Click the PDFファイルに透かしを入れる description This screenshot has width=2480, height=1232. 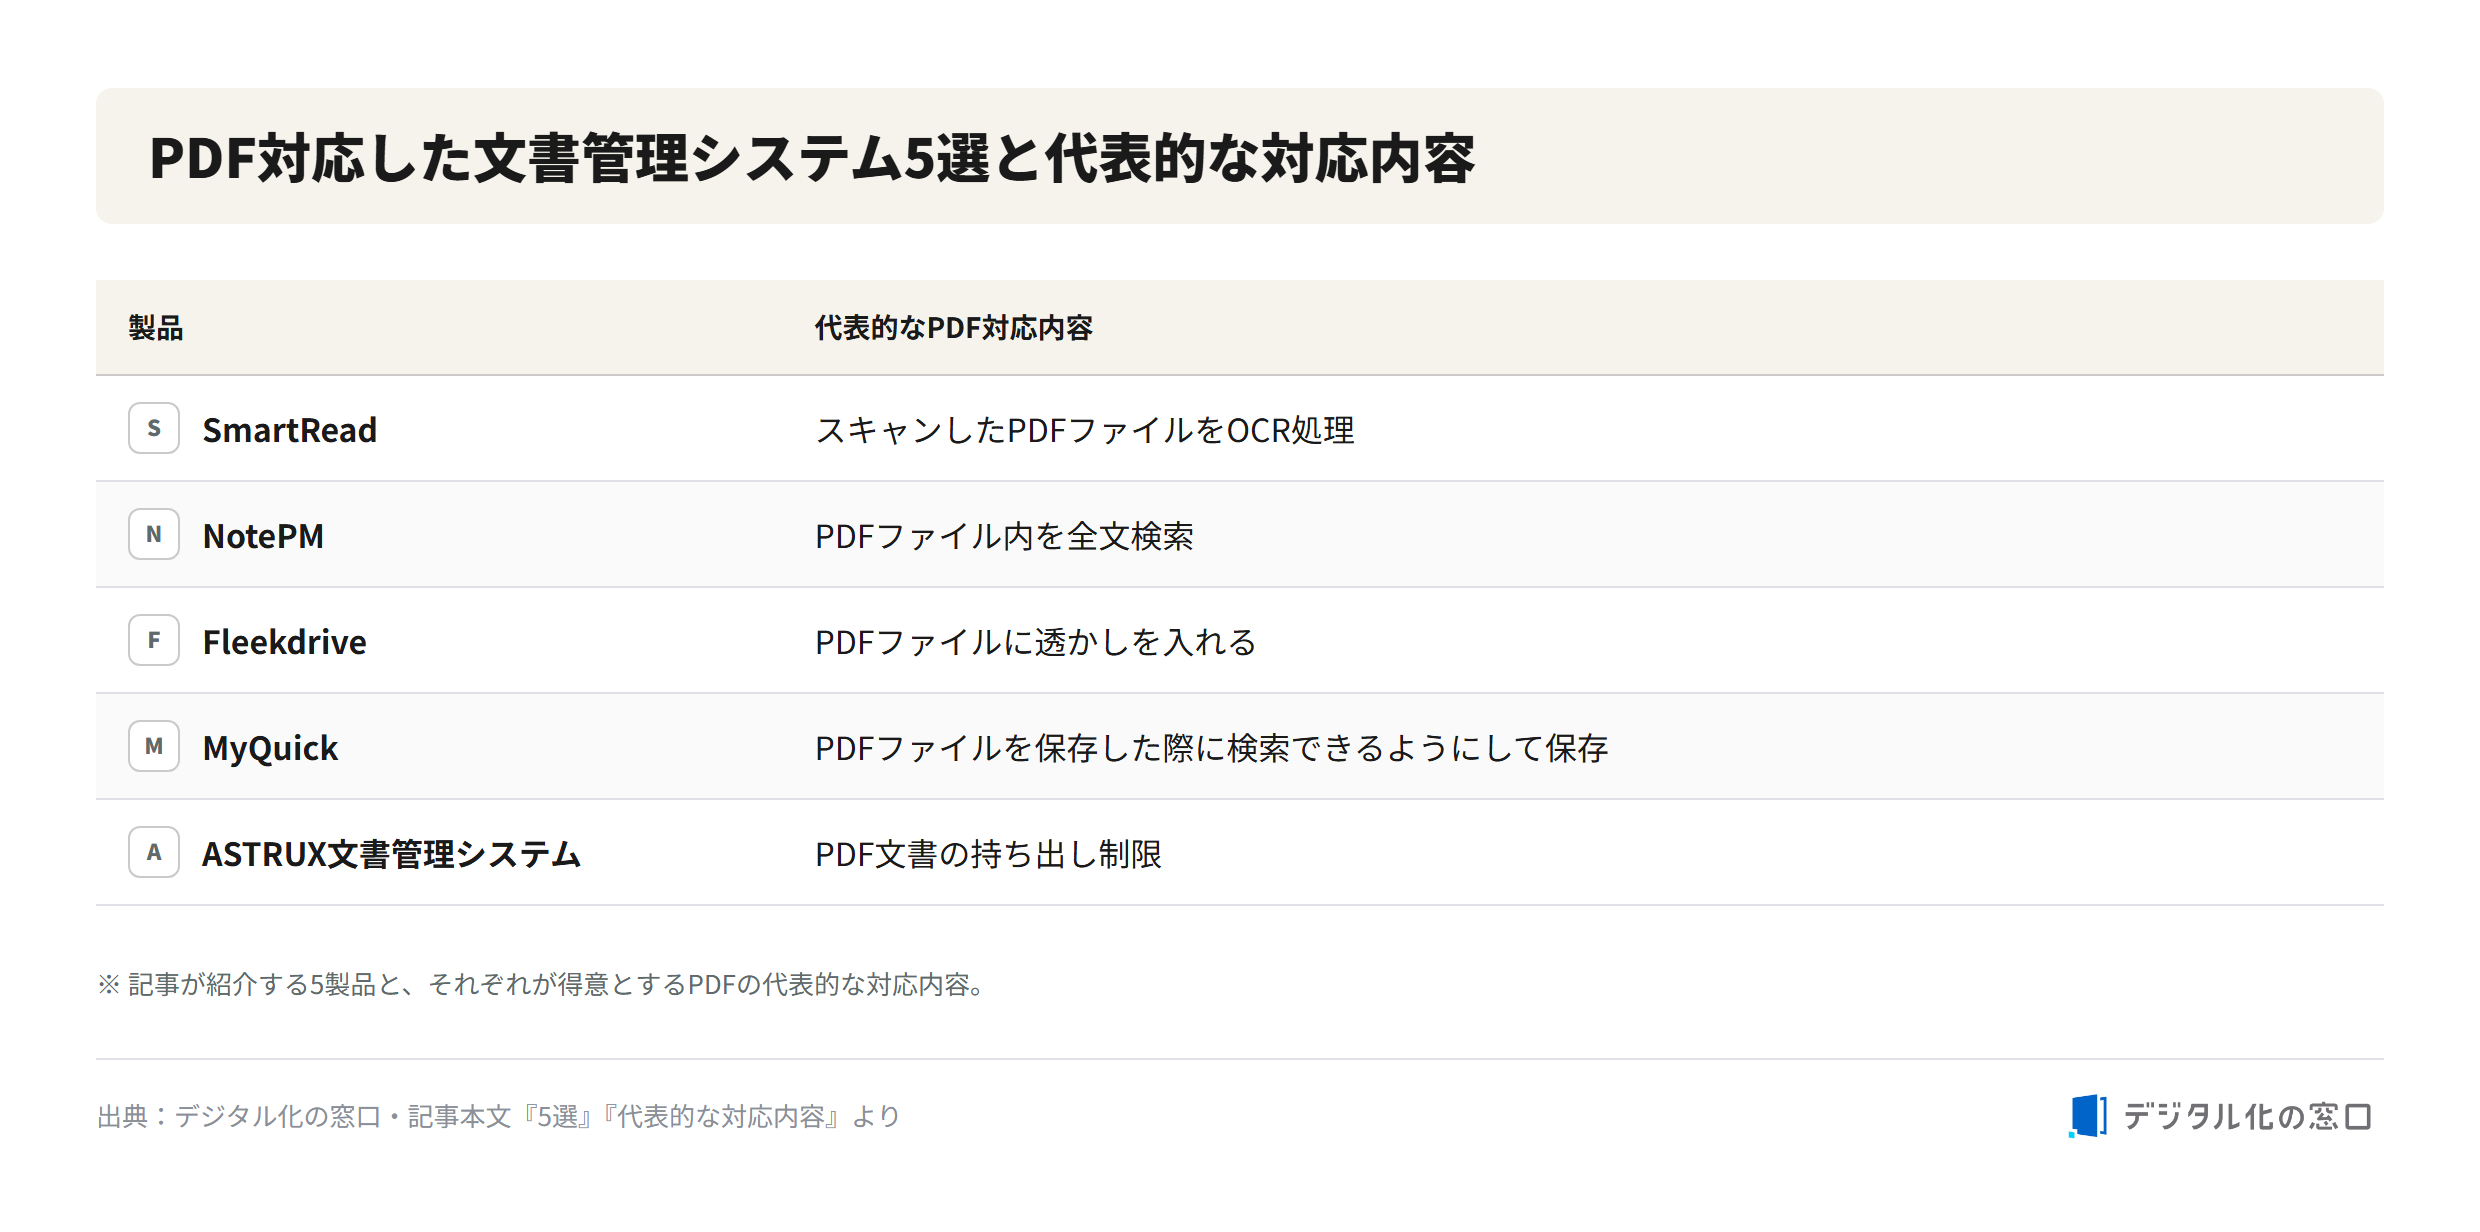coord(1036,642)
